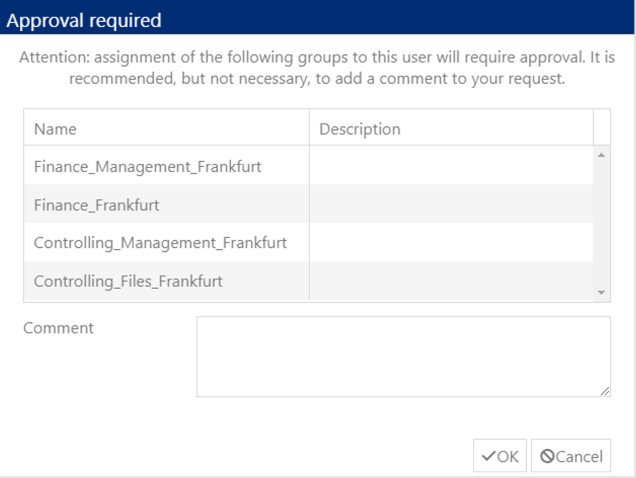Image resolution: width=636 pixels, height=478 pixels.
Task: Confirm the approval request with OK
Action: pyautogui.click(x=500, y=456)
